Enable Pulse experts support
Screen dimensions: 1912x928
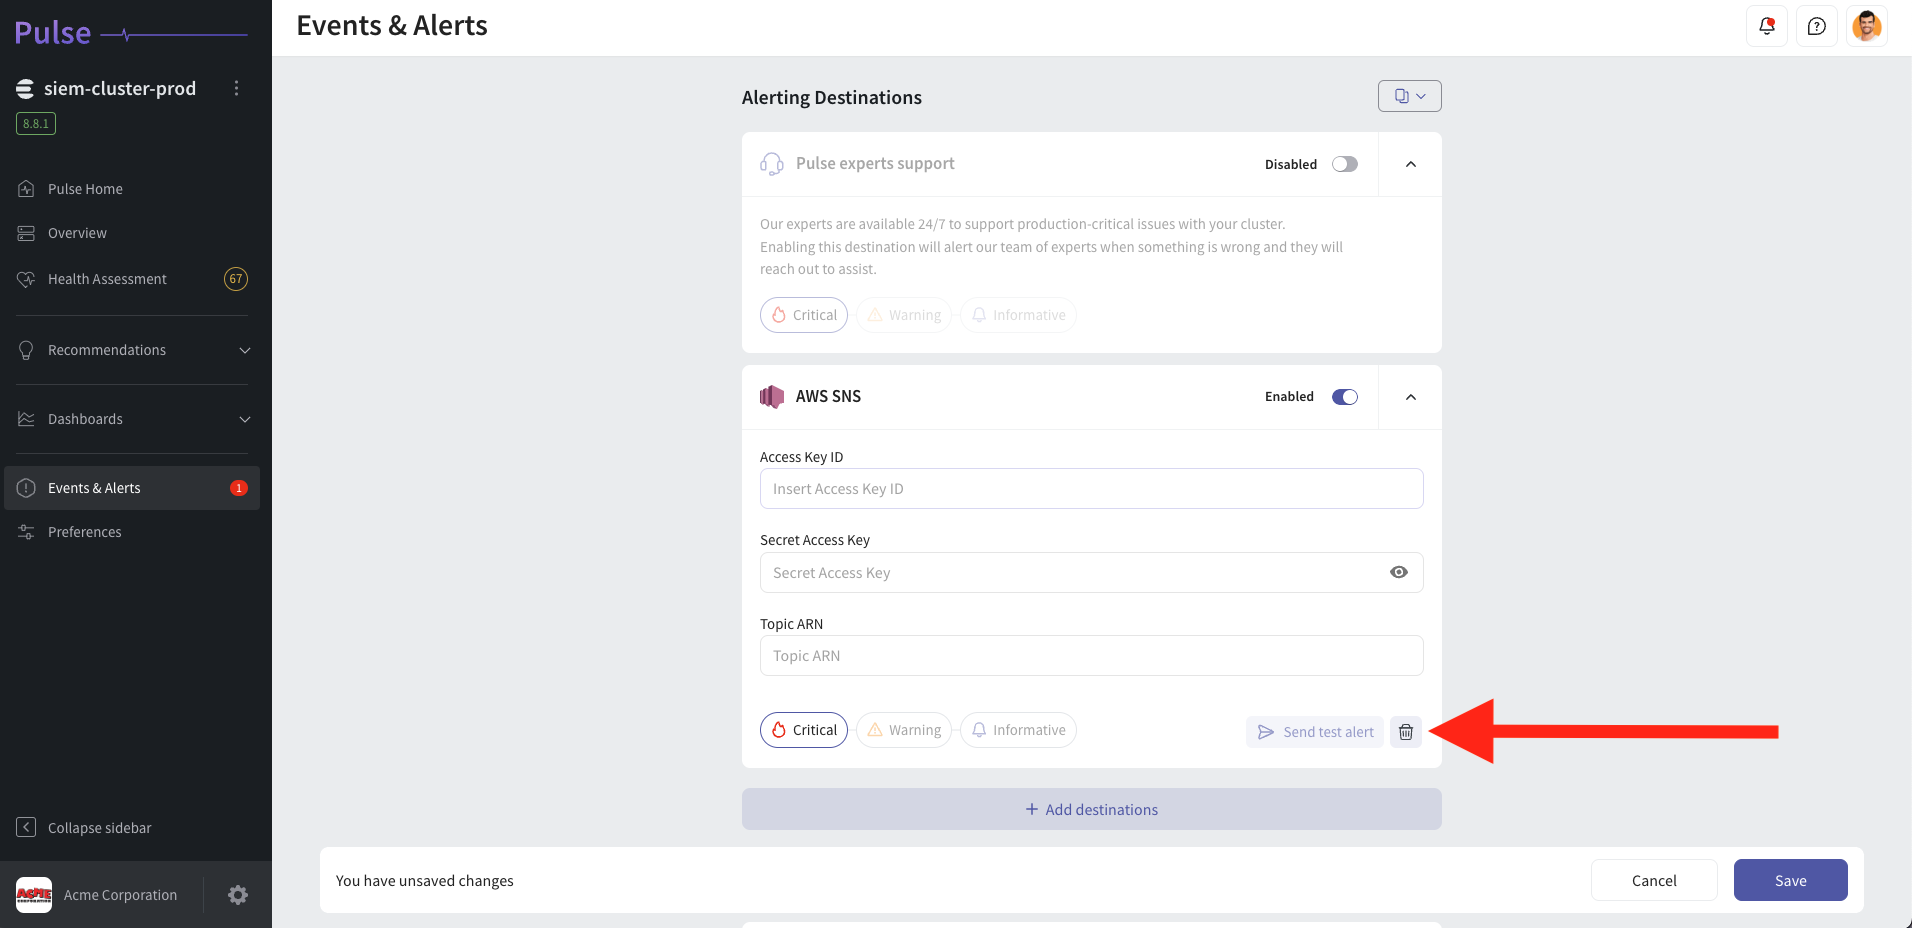[x=1344, y=164]
